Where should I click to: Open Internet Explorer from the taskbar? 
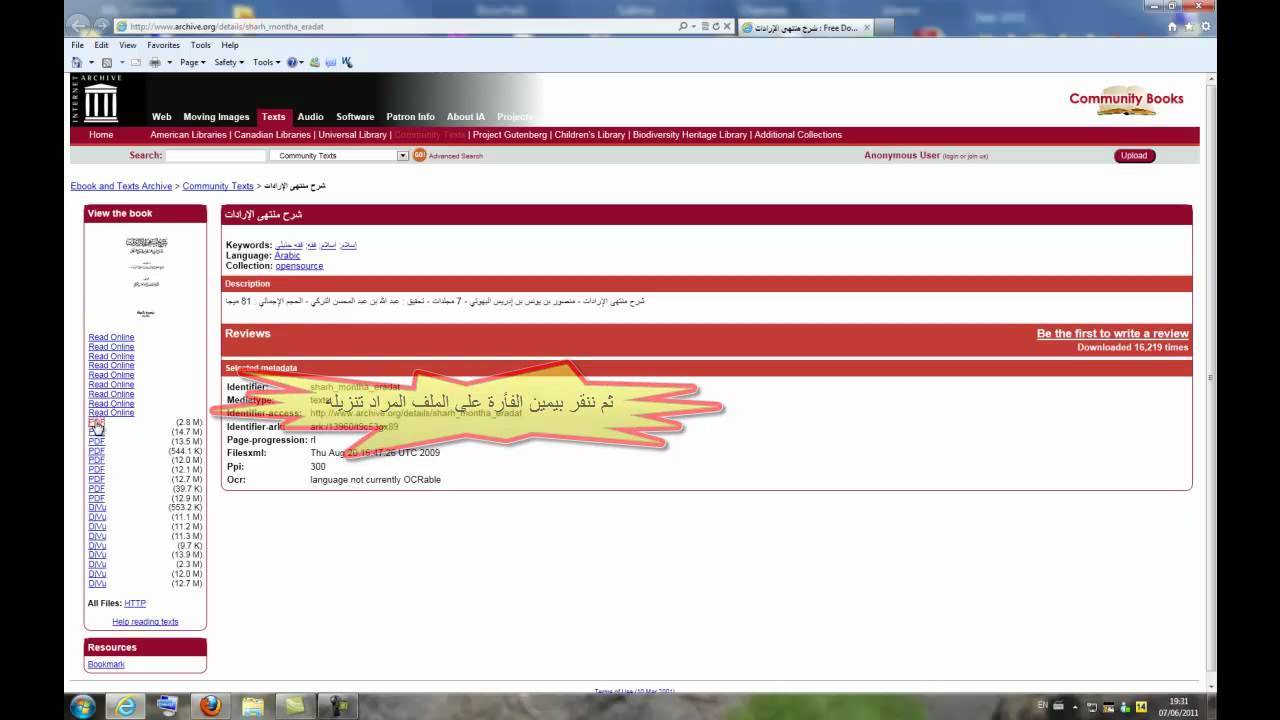click(126, 706)
